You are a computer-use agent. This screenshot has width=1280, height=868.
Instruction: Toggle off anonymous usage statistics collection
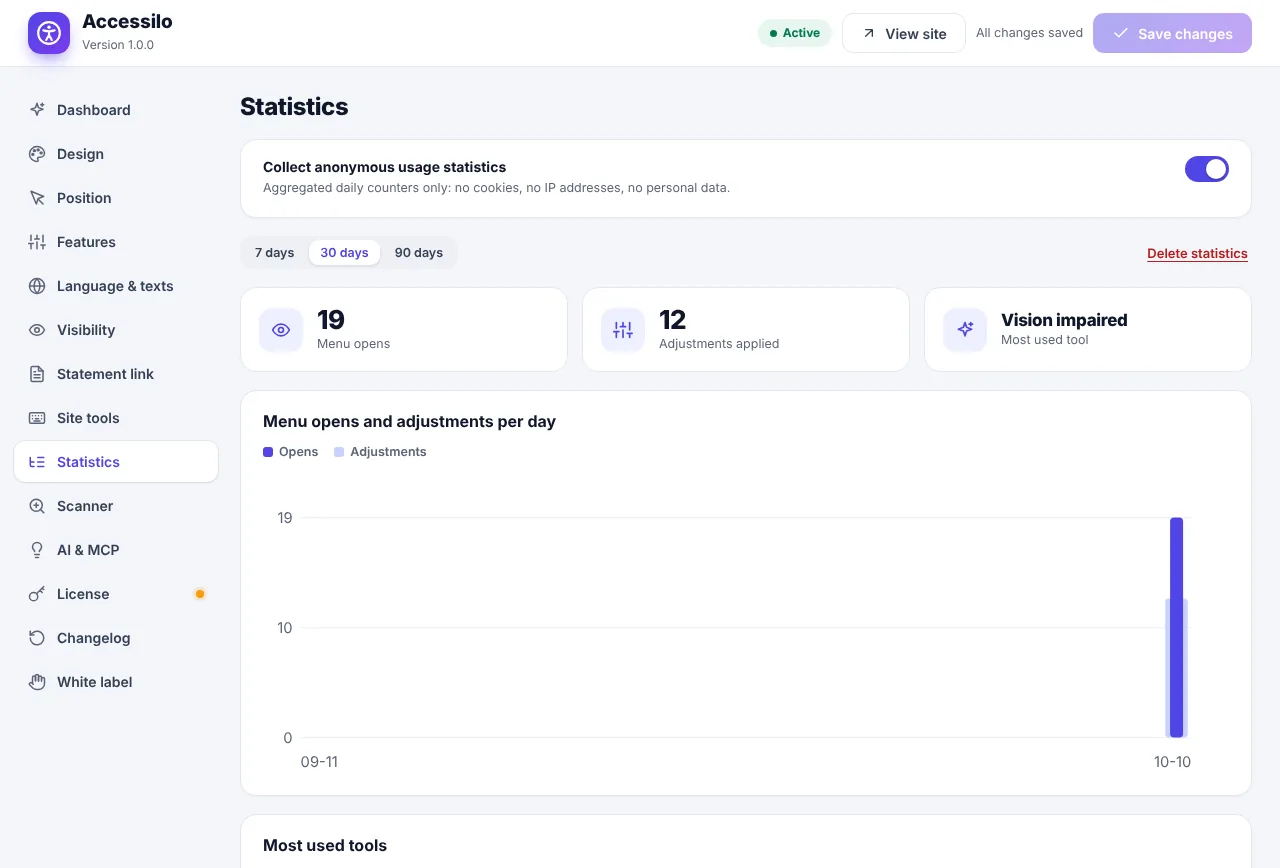1207,169
